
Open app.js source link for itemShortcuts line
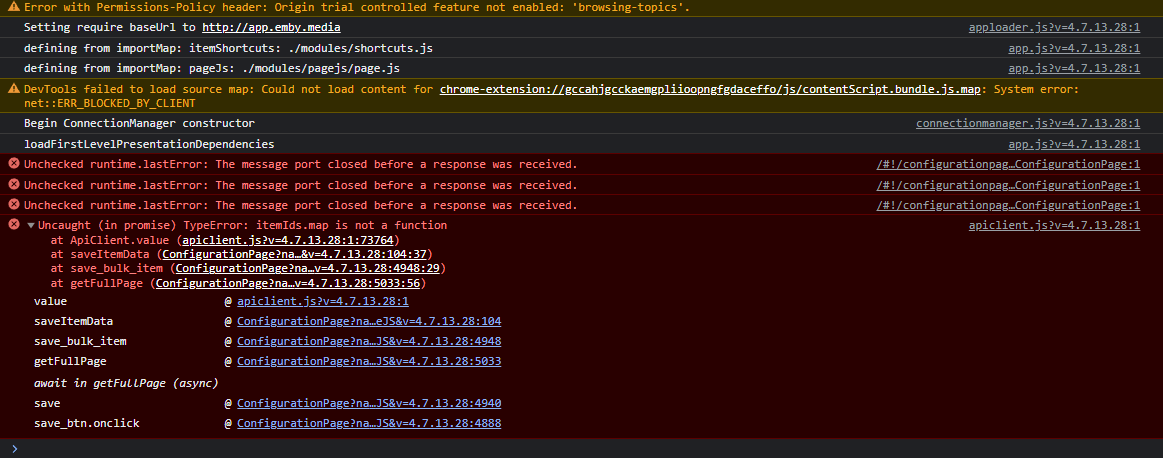(x=1074, y=48)
